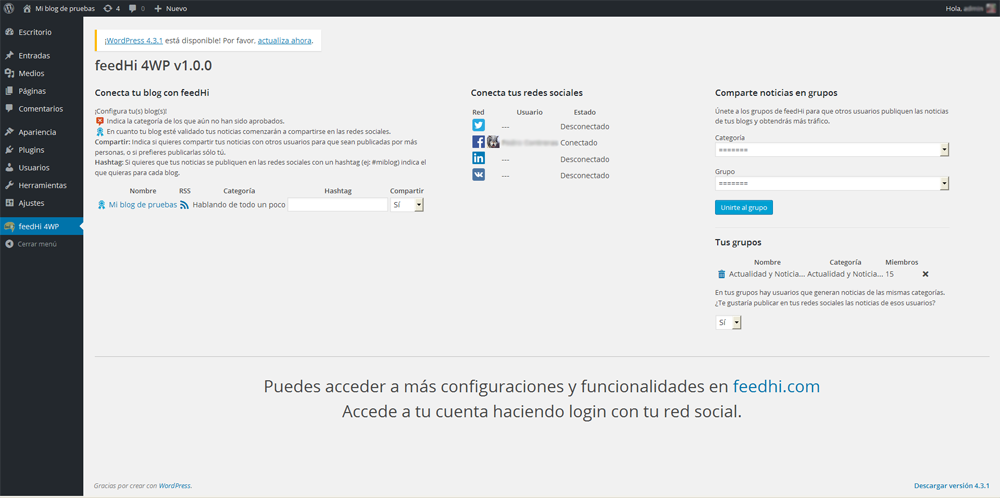
Task: Click Hablando de todo un poco category
Action: 239,205
